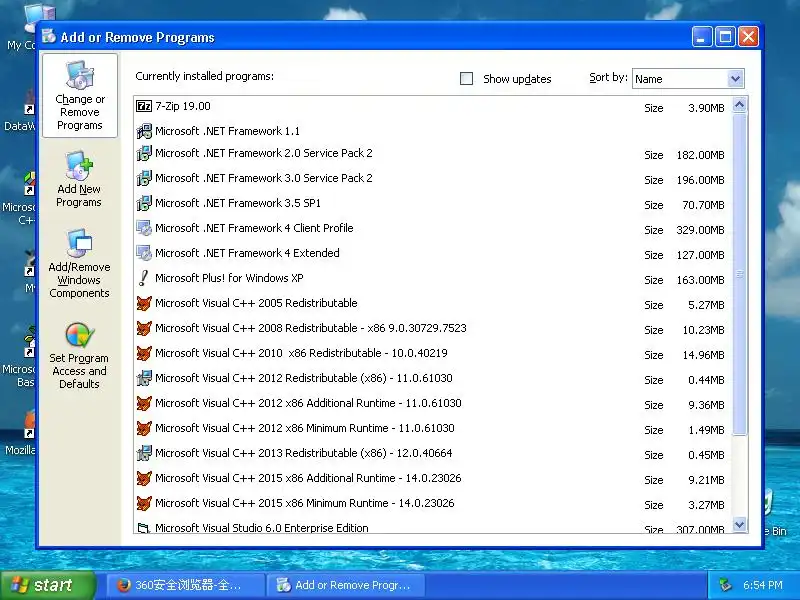Click the Visual C++ 2015 Minimum Runtime icon
This screenshot has height=600, width=800.
click(144, 503)
